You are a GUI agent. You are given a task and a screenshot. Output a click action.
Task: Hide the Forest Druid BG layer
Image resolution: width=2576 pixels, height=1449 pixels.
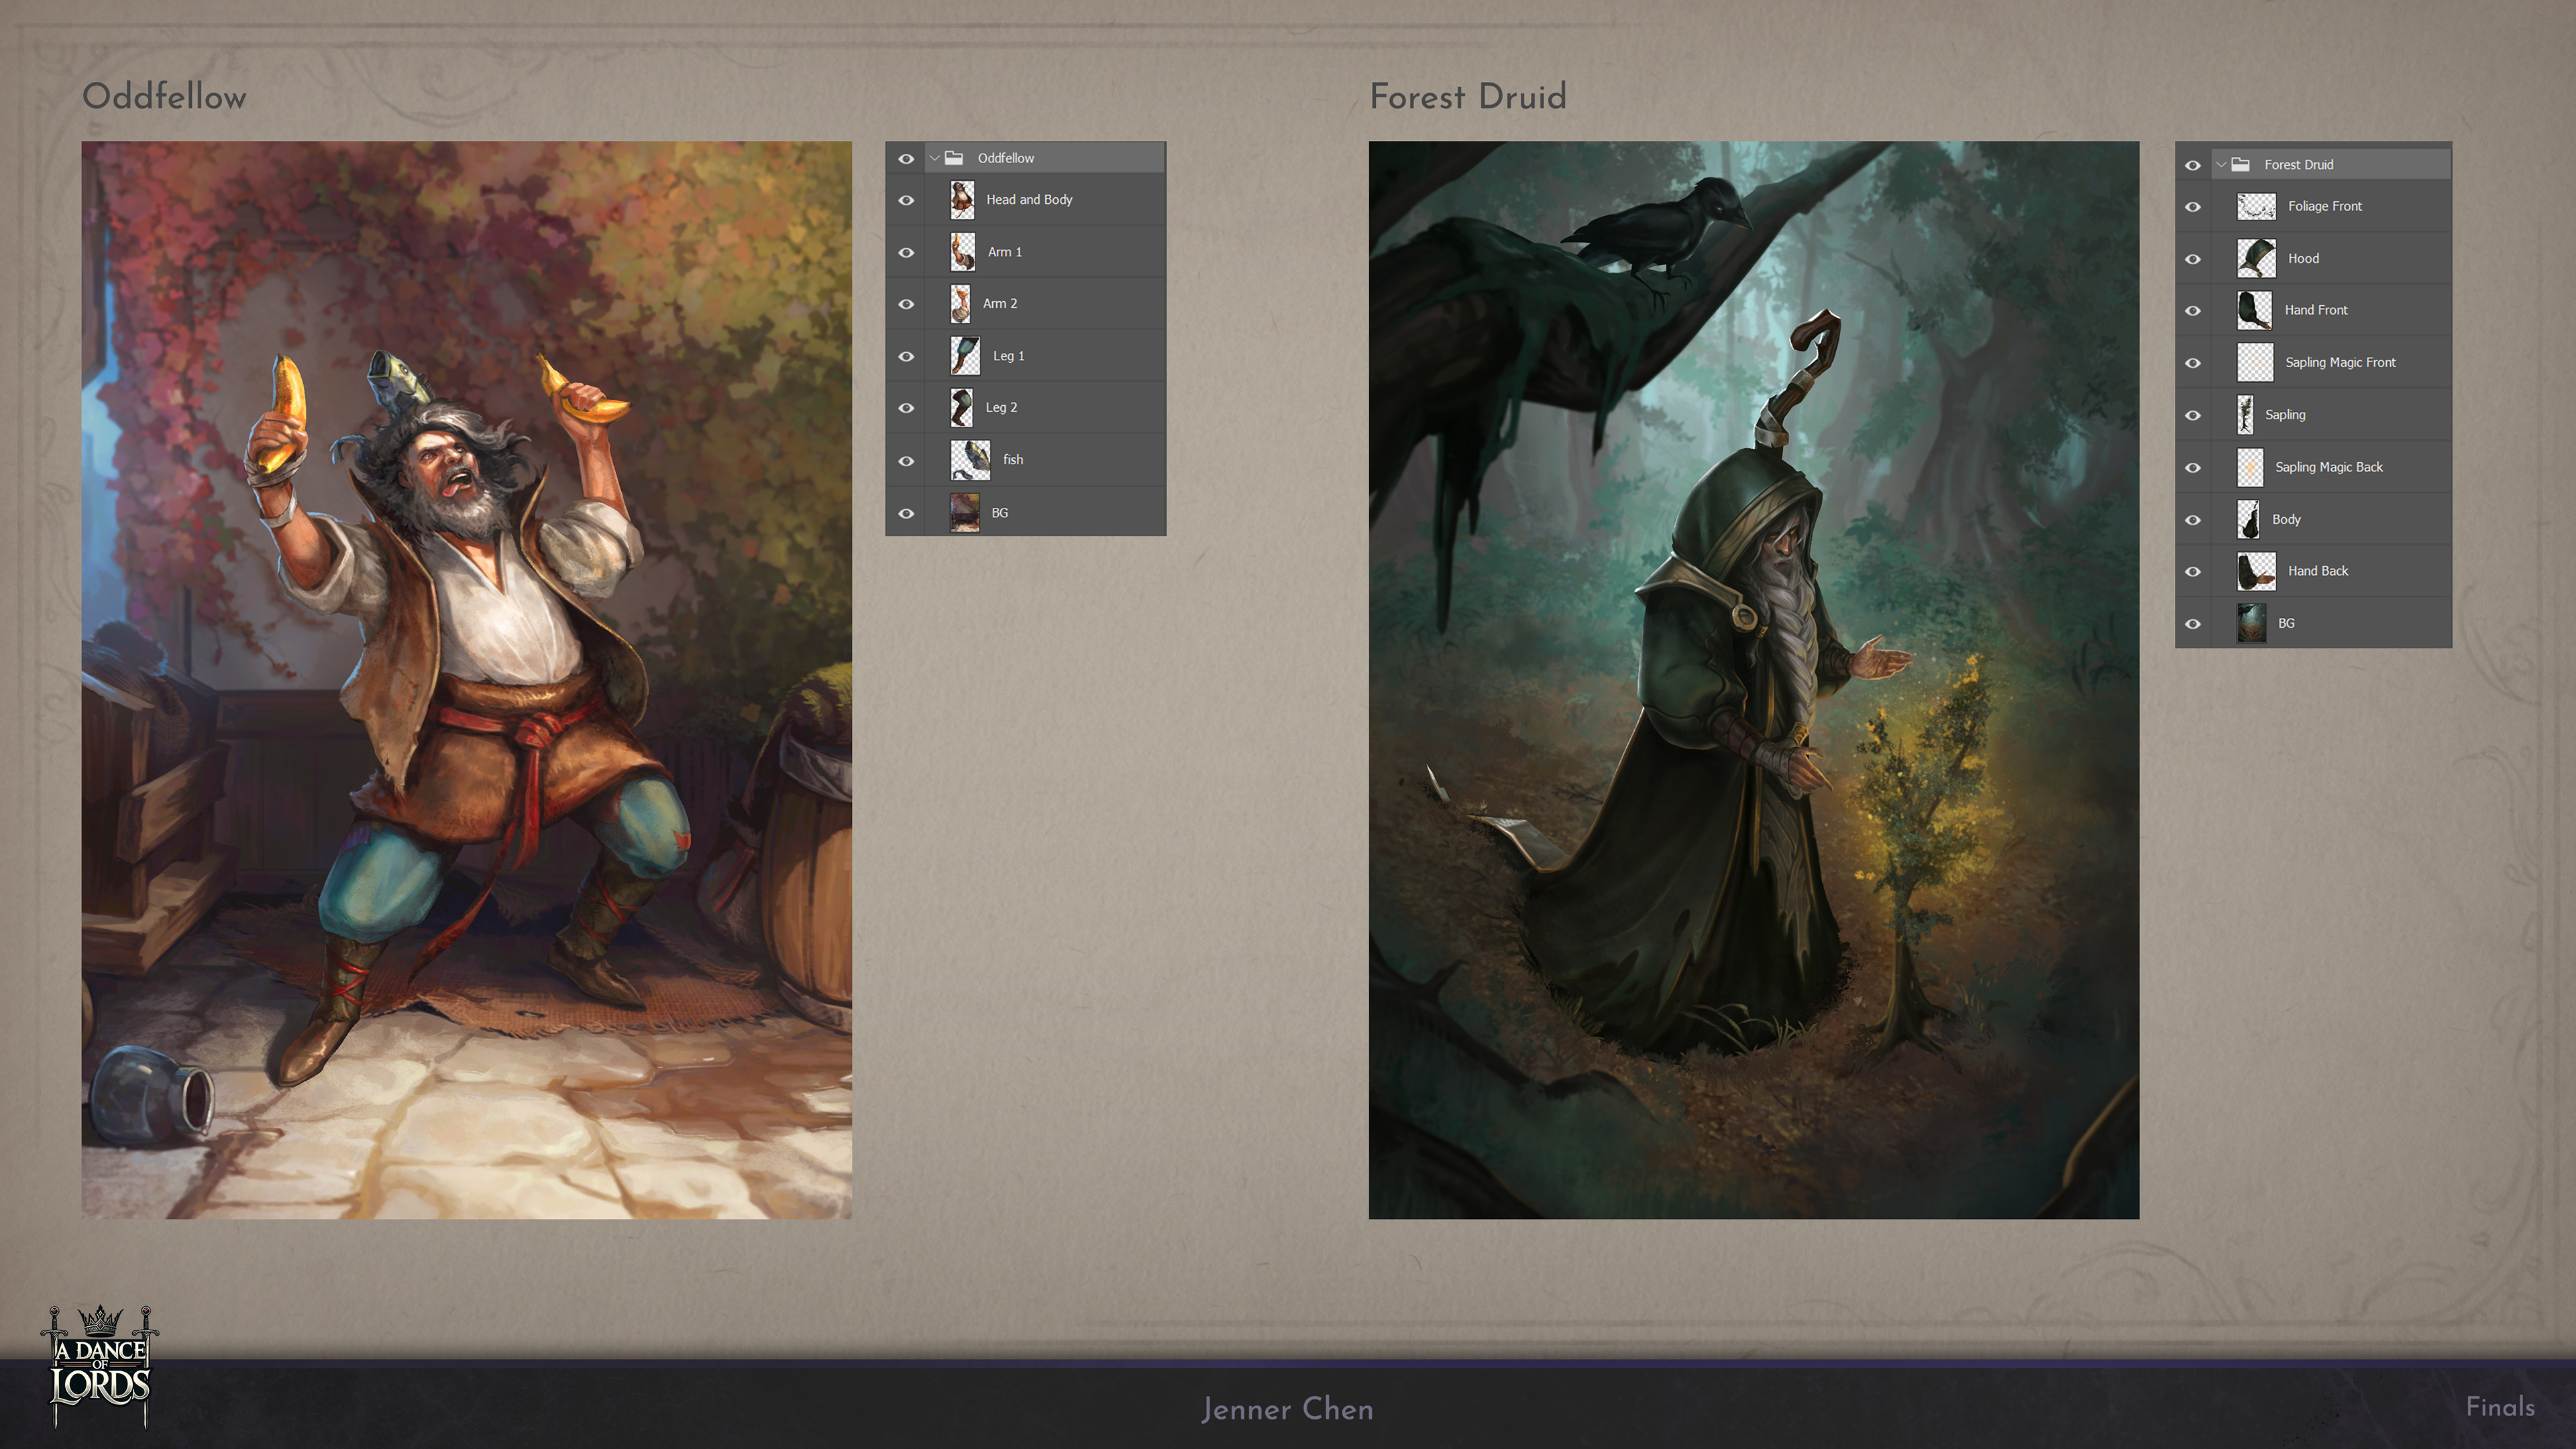click(x=2193, y=624)
